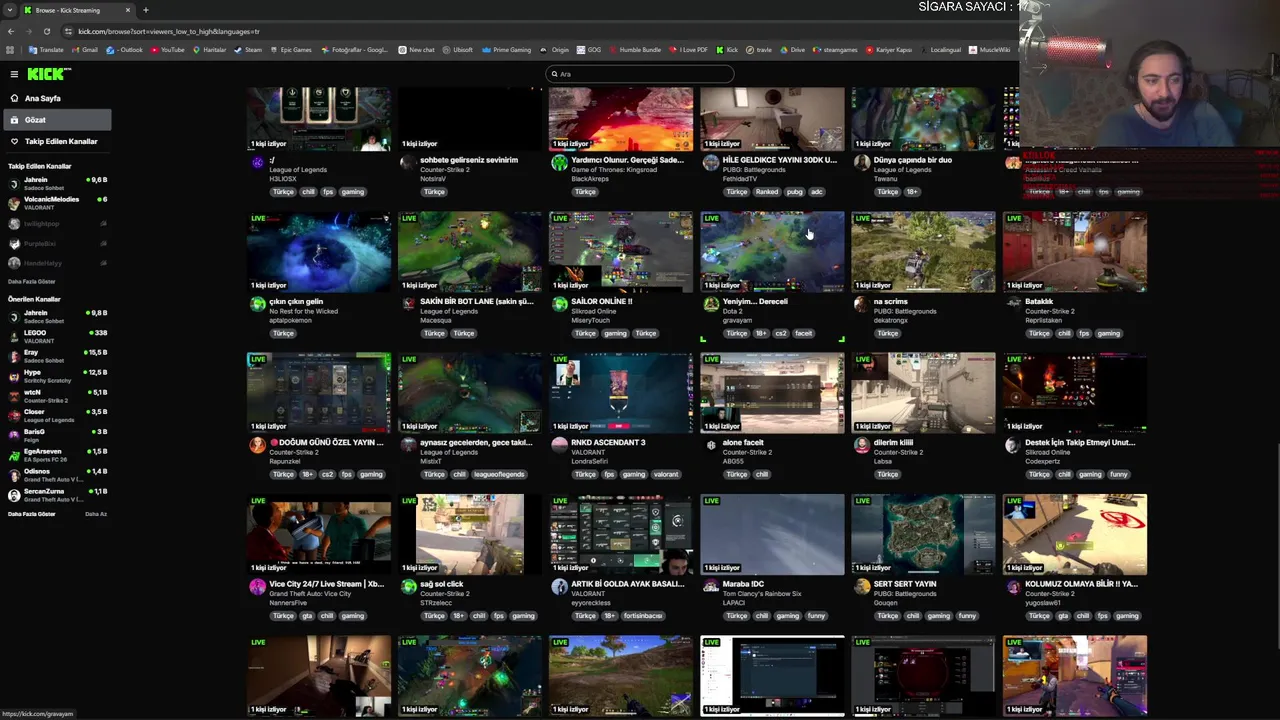
Task: Open the 'sağ sol click' stream thumbnail
Action: pos(470,534)
